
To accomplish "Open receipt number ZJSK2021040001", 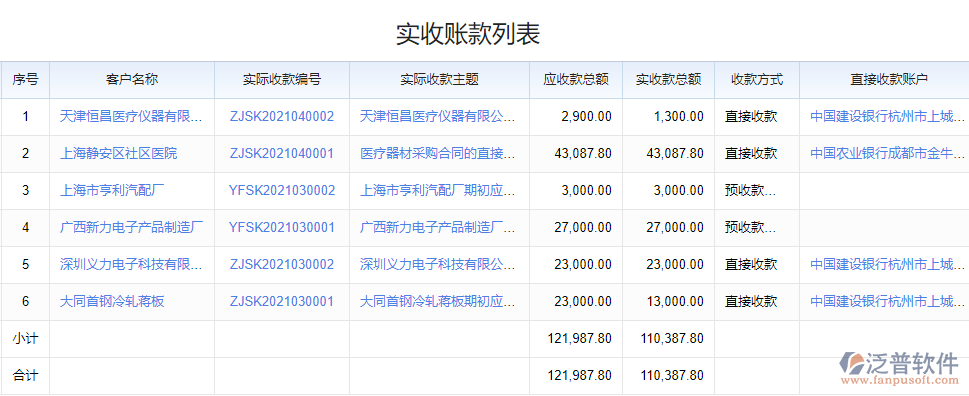I will 282,153.
